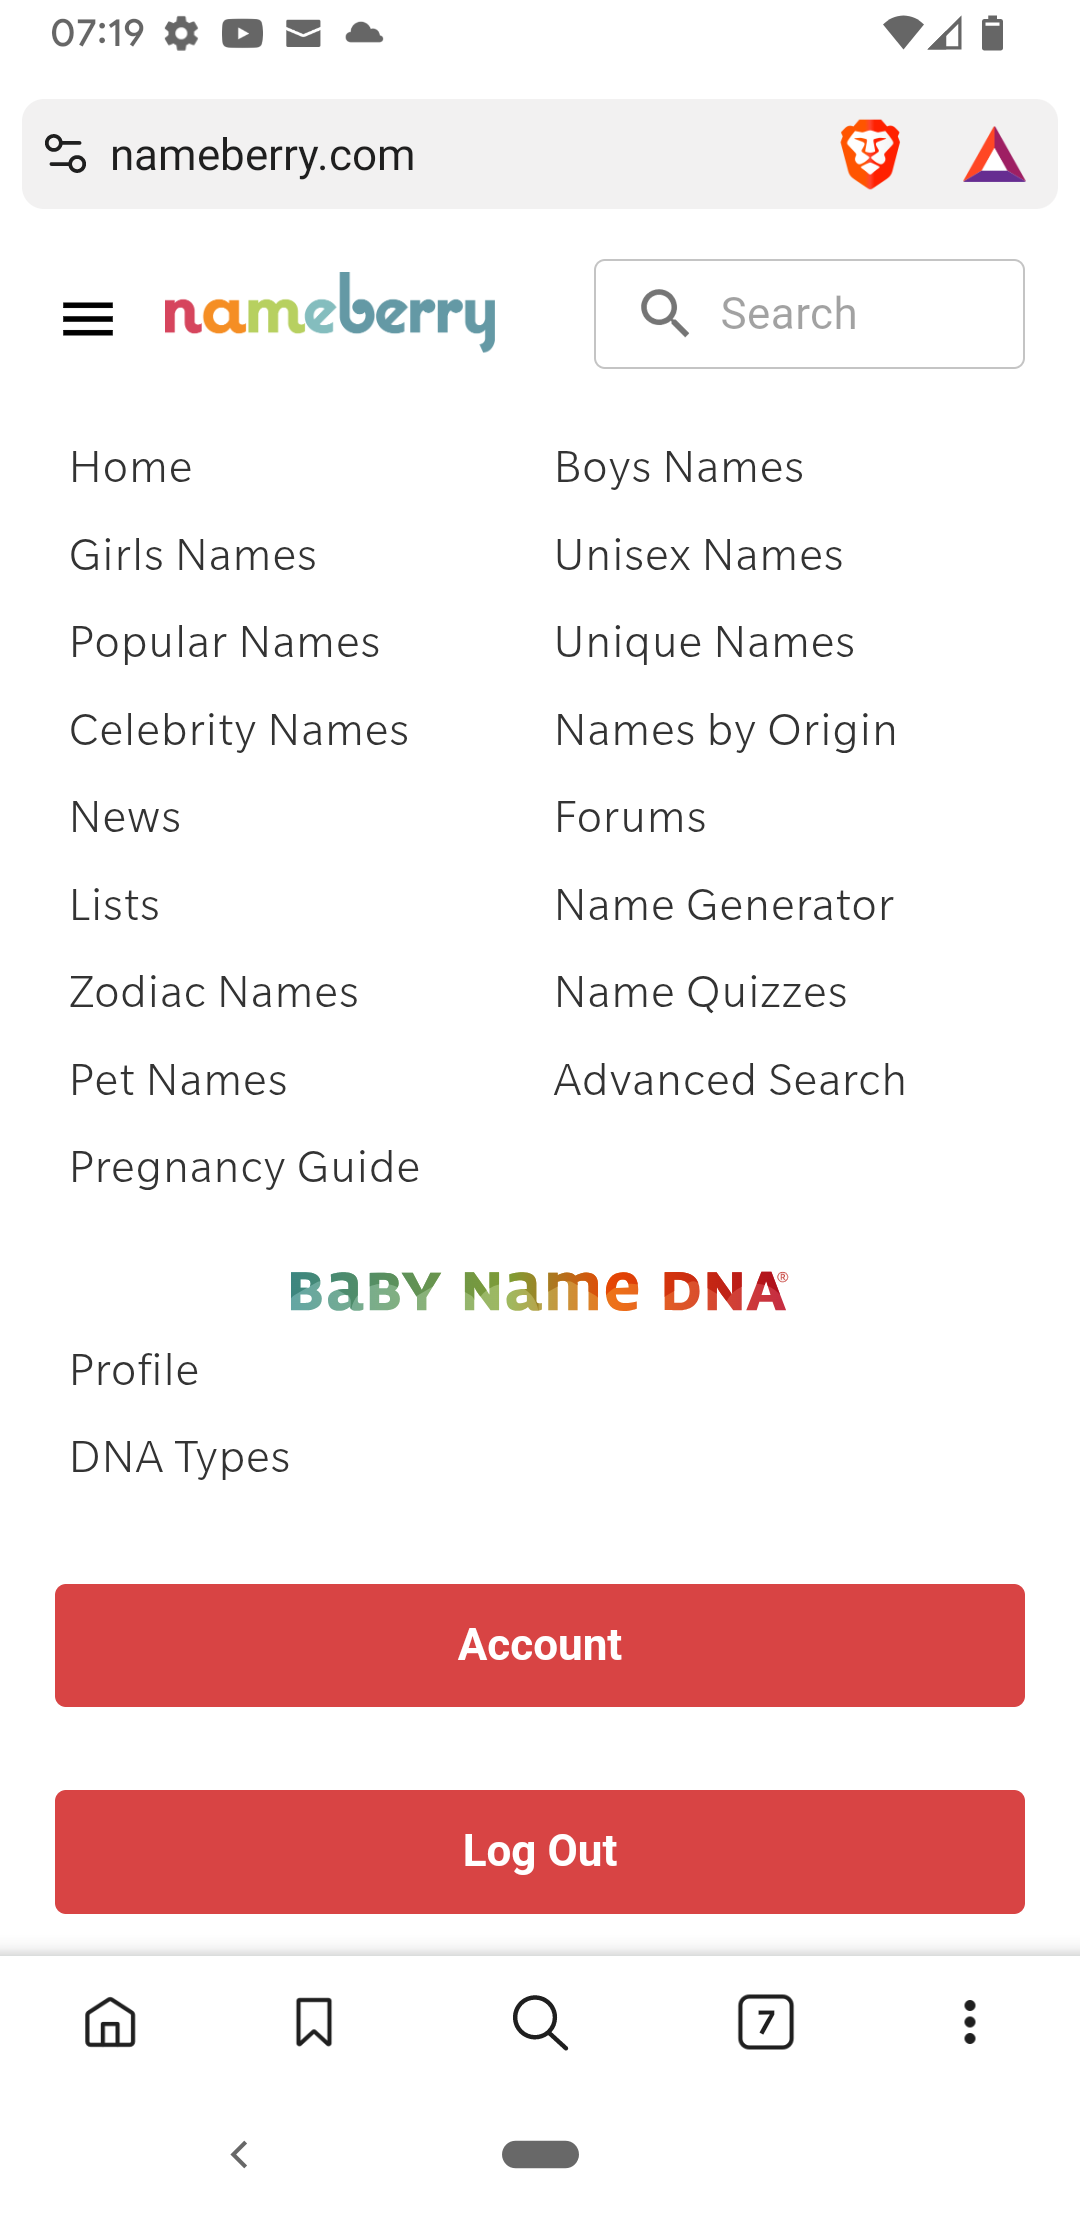Open site settings icon in address bar
Screen dimensions: 1080x2220
click(x=66, y=154)
